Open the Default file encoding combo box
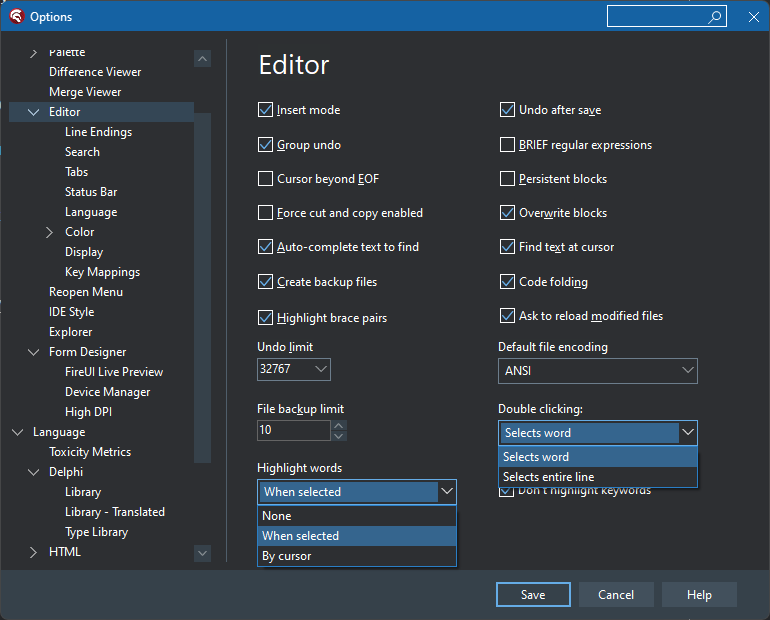Image resolution: width=770 pixels, height=620 pixels. coord(598,371)
